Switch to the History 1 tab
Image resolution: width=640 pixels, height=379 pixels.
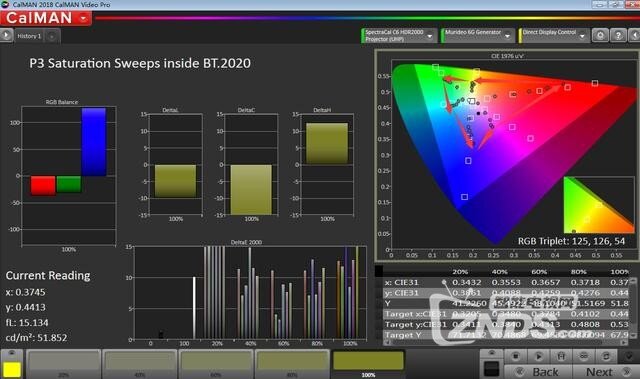[x=29, y=36]
